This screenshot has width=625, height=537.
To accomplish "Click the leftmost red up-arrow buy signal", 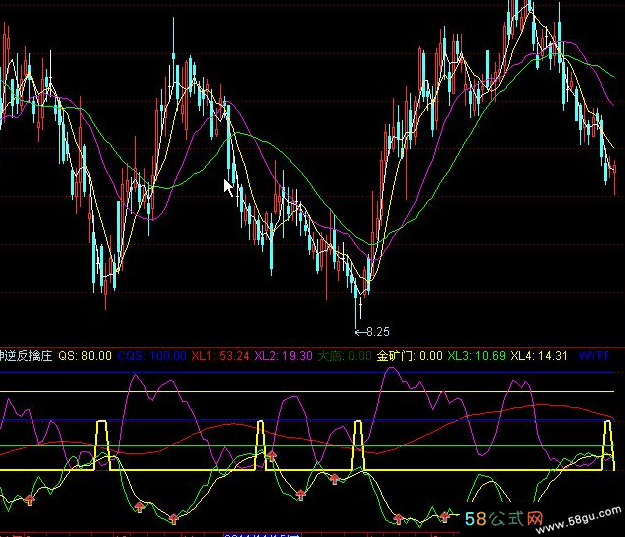I will [x=29, y=498].
